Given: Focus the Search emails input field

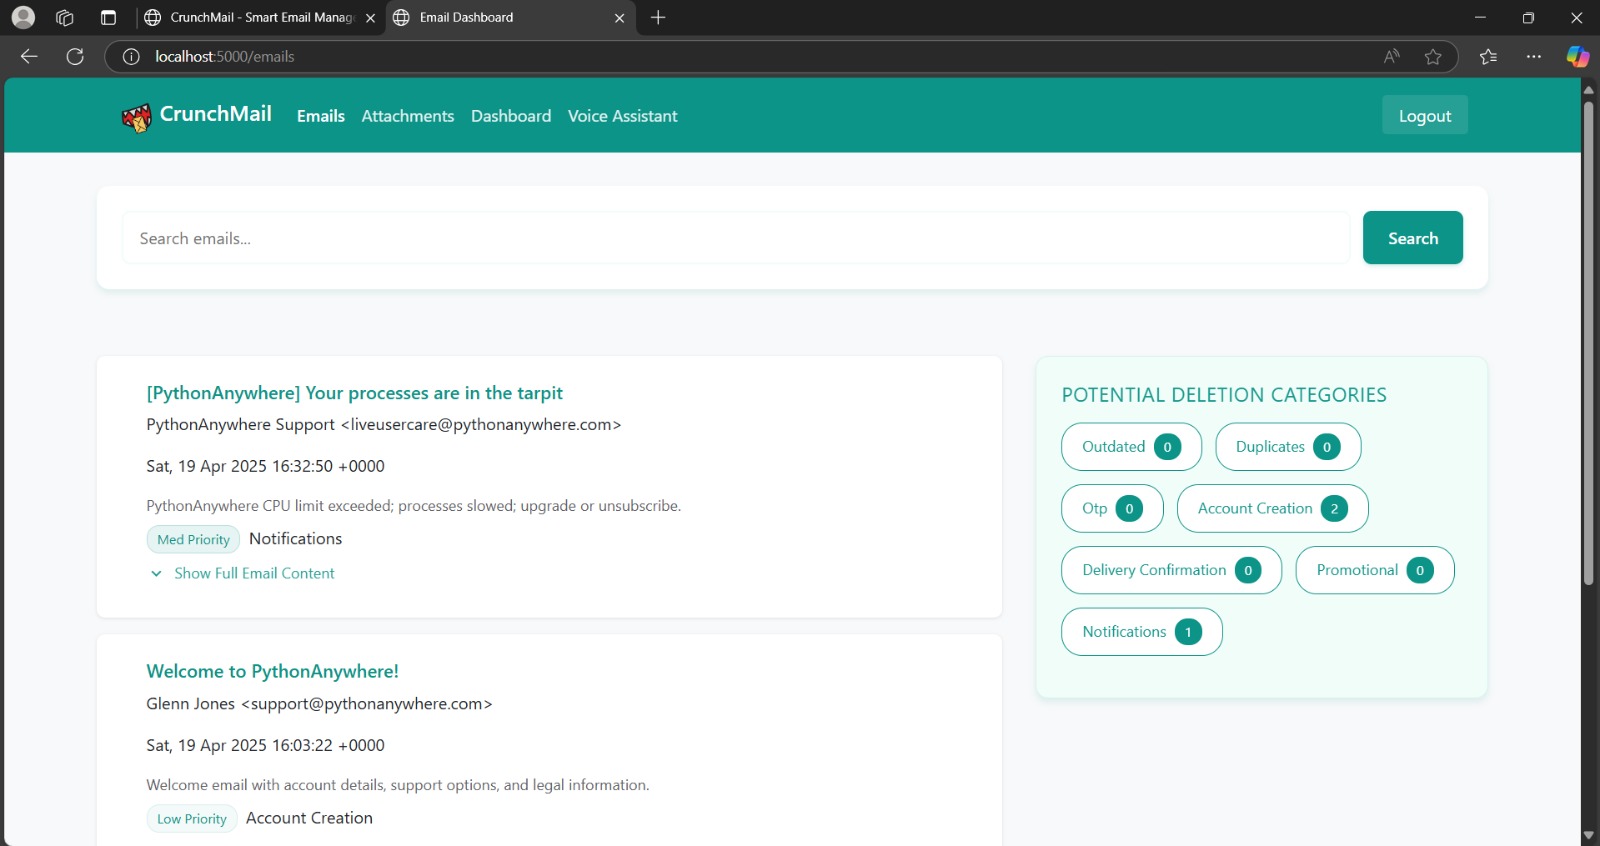Looking at the screenshot, I should [736, 238].
